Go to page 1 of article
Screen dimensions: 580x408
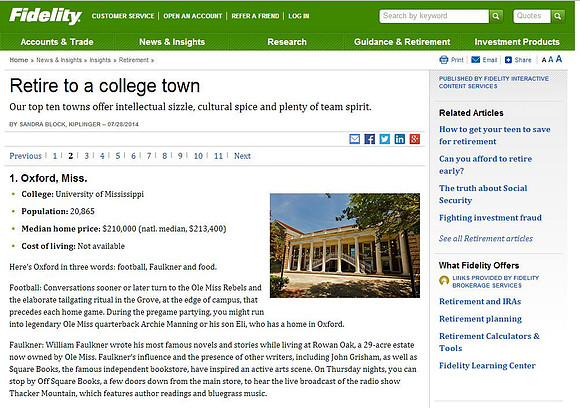55,156
